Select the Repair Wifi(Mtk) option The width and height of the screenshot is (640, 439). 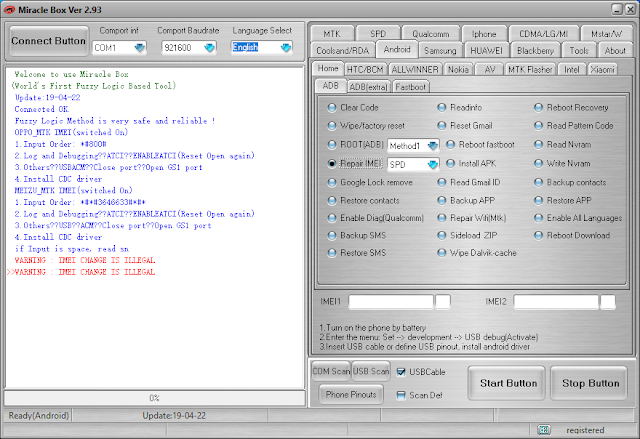coord(442,218)
